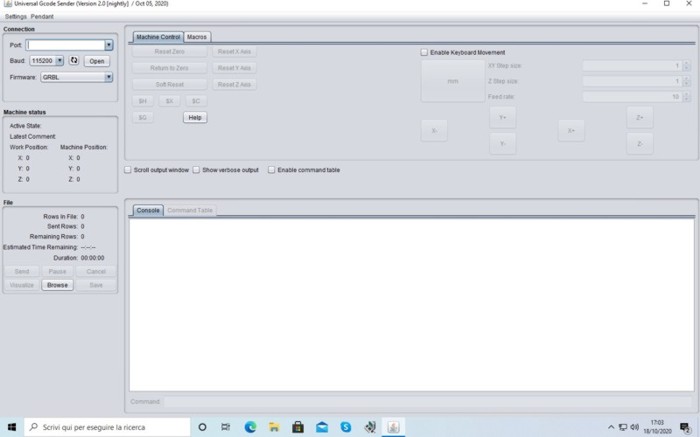Screen dimensions: 700x437
Task: Enable the Scroll output window checkbox
Action: coord(128,170)
